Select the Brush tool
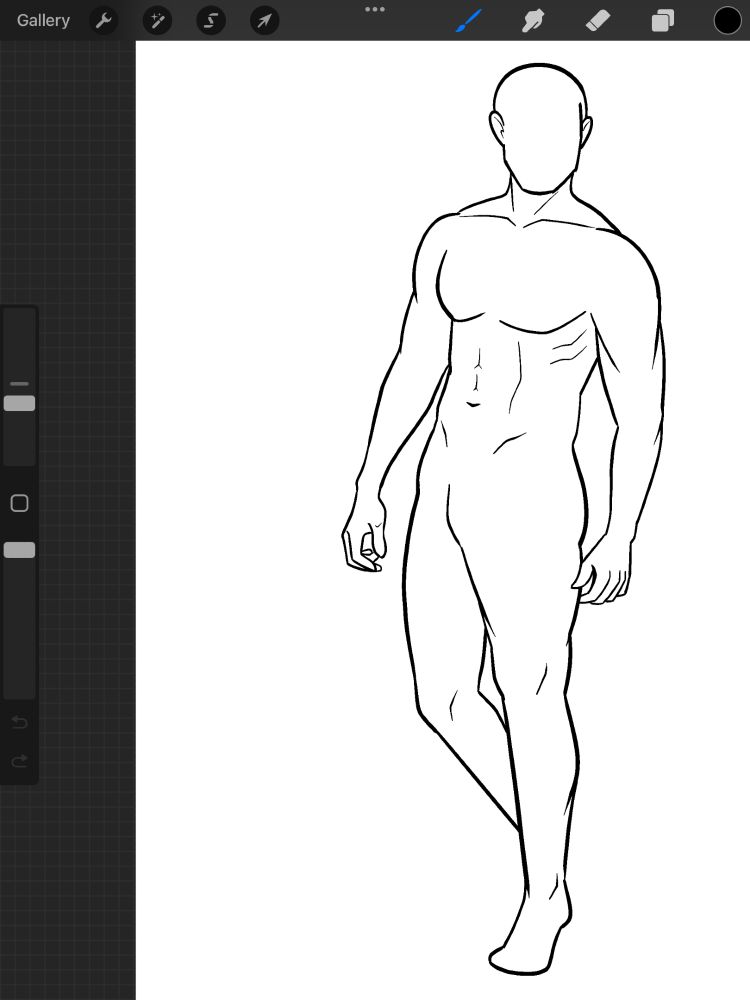 469,21
